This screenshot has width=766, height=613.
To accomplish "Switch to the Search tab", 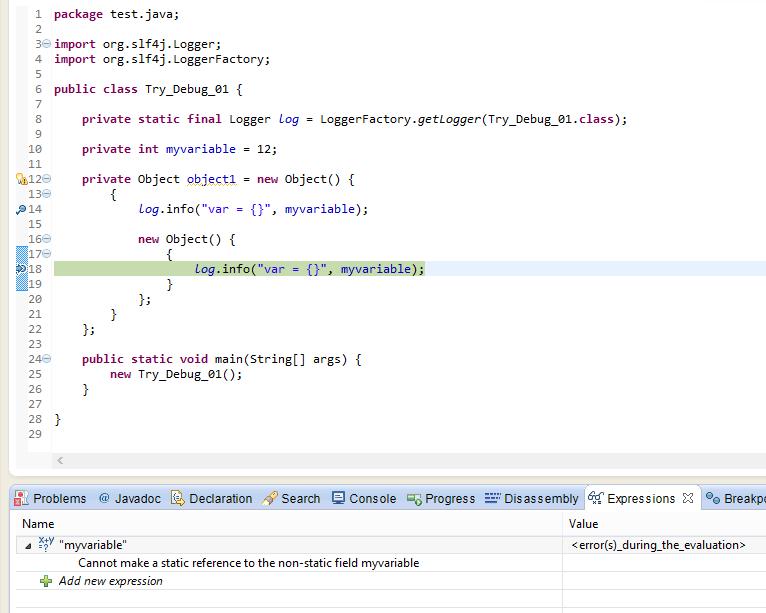I will (291, 498).
